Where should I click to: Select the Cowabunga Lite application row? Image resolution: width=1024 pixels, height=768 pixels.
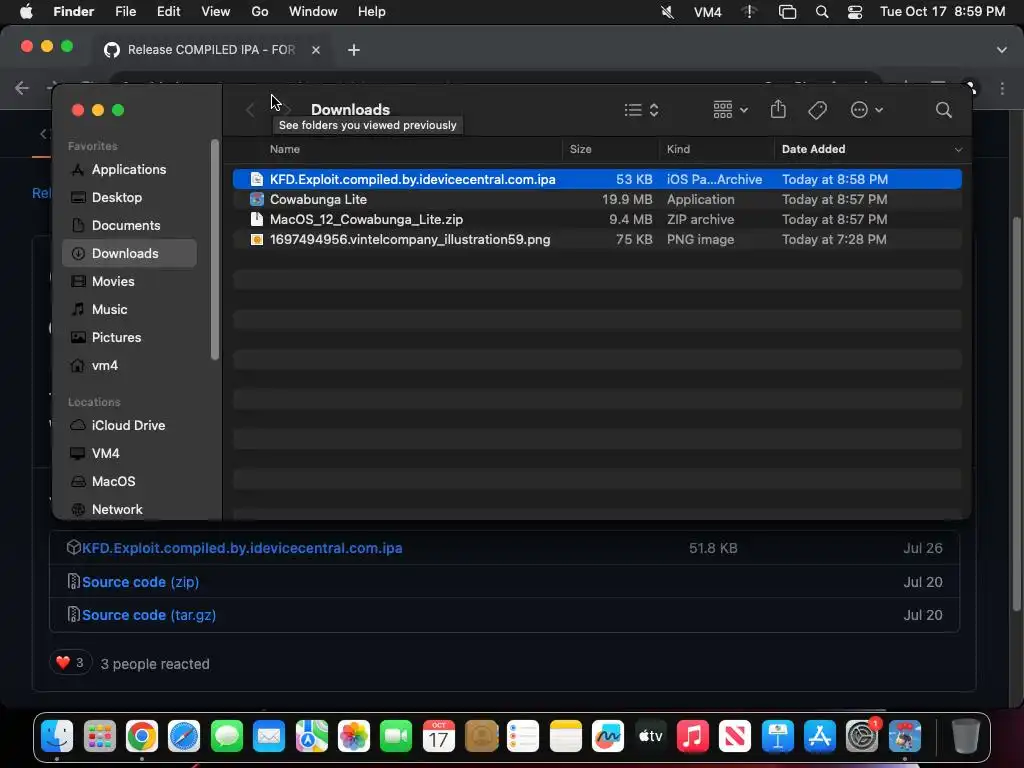(x=597, y=199)
